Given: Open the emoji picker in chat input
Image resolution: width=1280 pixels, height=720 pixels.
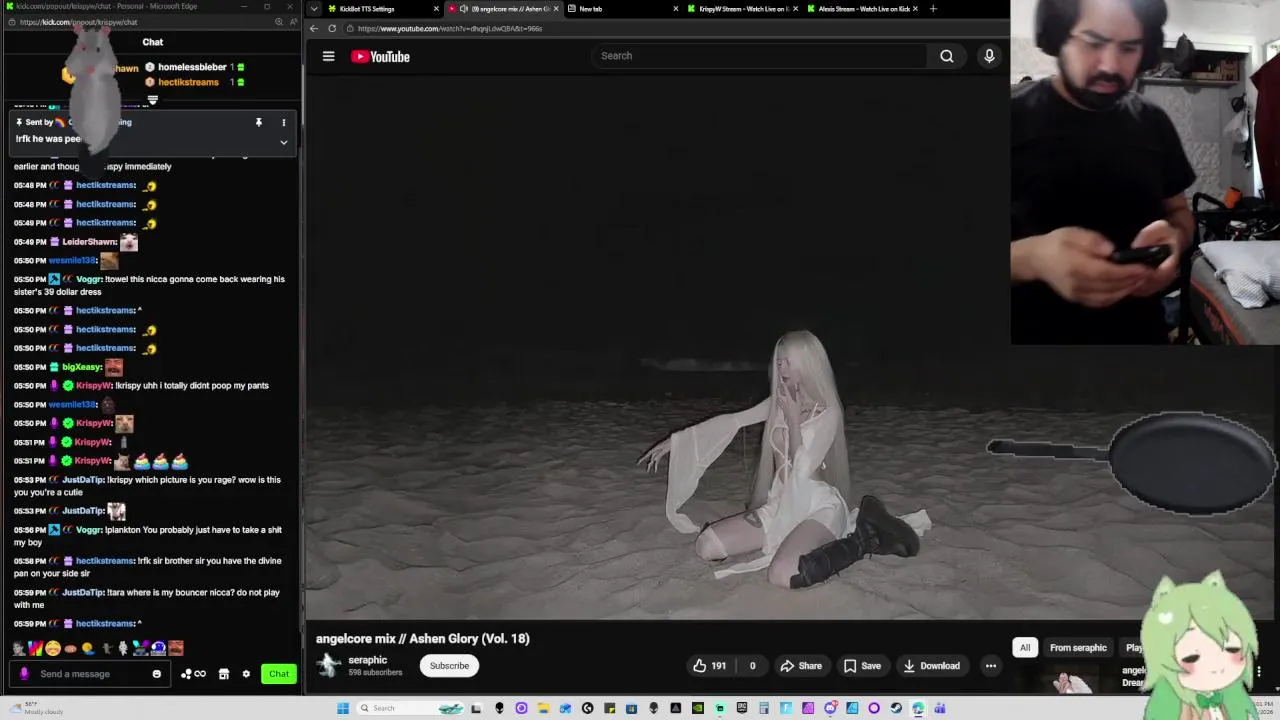Looking at the screenshot, I should [x=156, y=674].
